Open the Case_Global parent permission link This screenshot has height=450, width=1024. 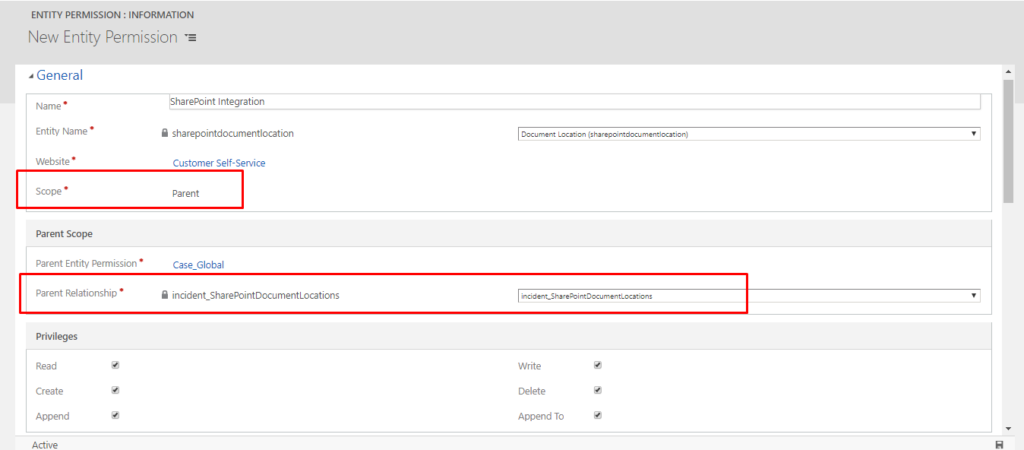pyautogui.click(x=199, y=265)
